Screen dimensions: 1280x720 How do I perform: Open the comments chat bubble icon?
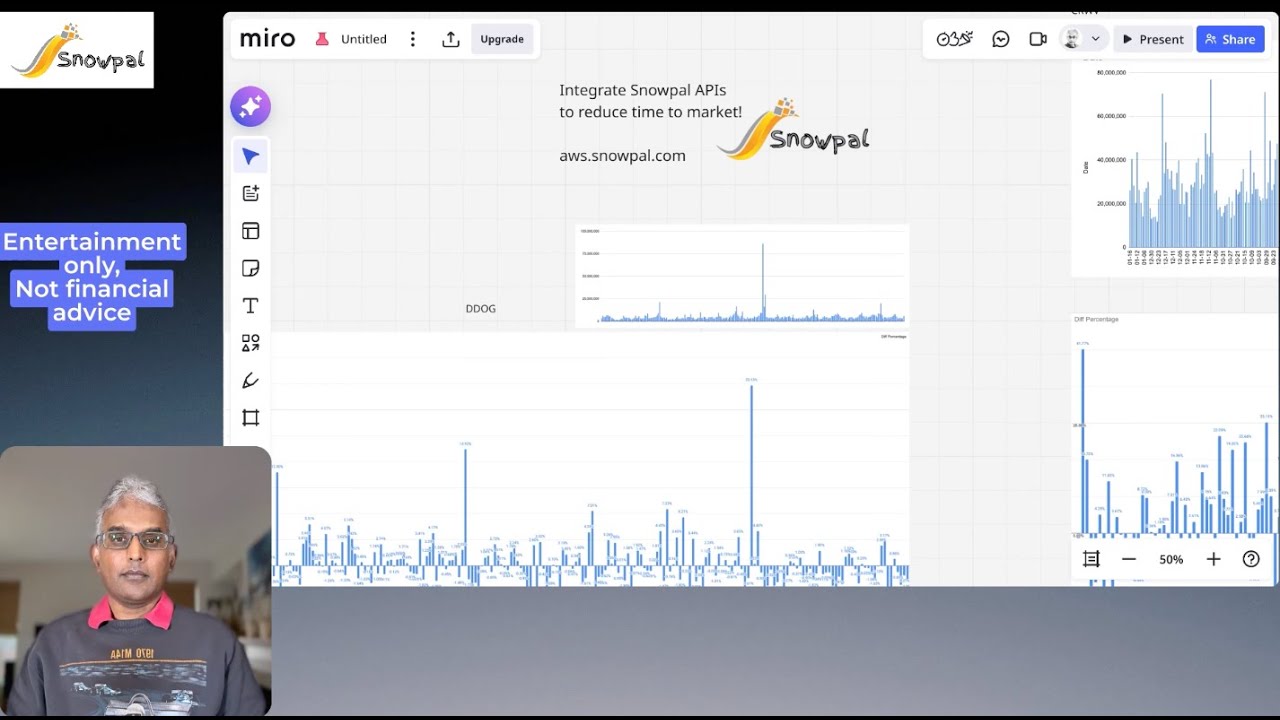pos(1001,39)
